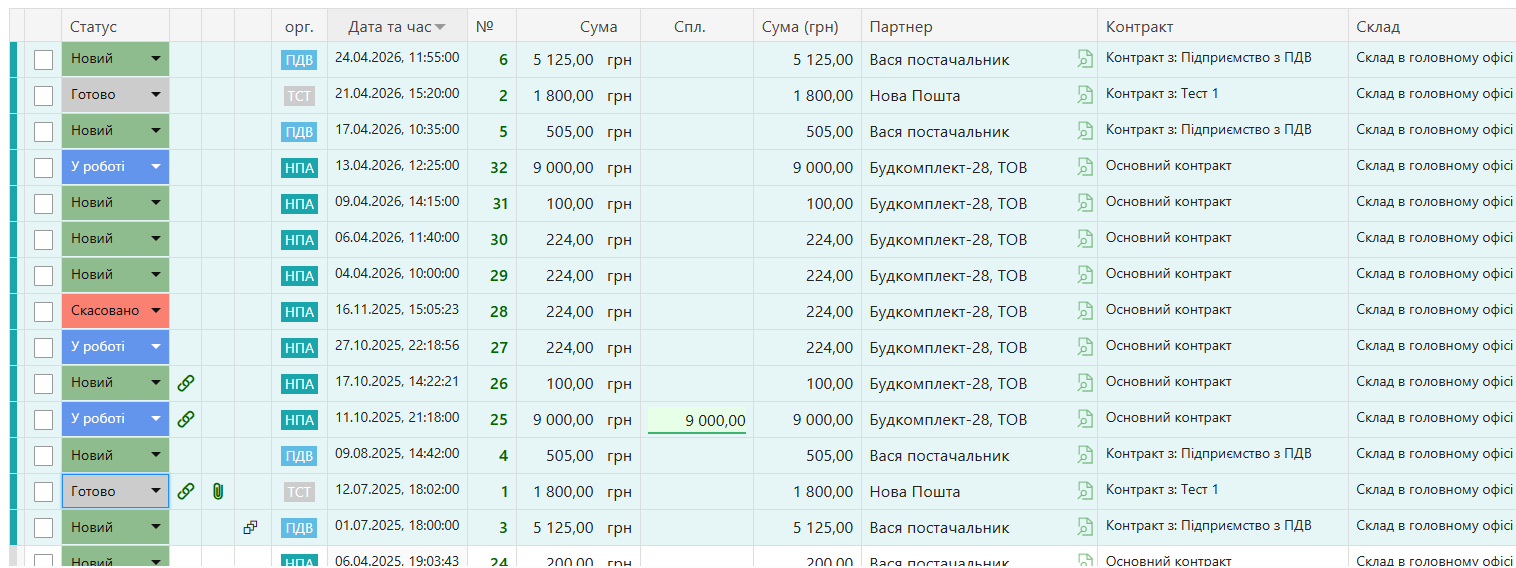The image size is (1516, 568).
Task: Open У роботі status dropdown for order 27
Action: 115,347
